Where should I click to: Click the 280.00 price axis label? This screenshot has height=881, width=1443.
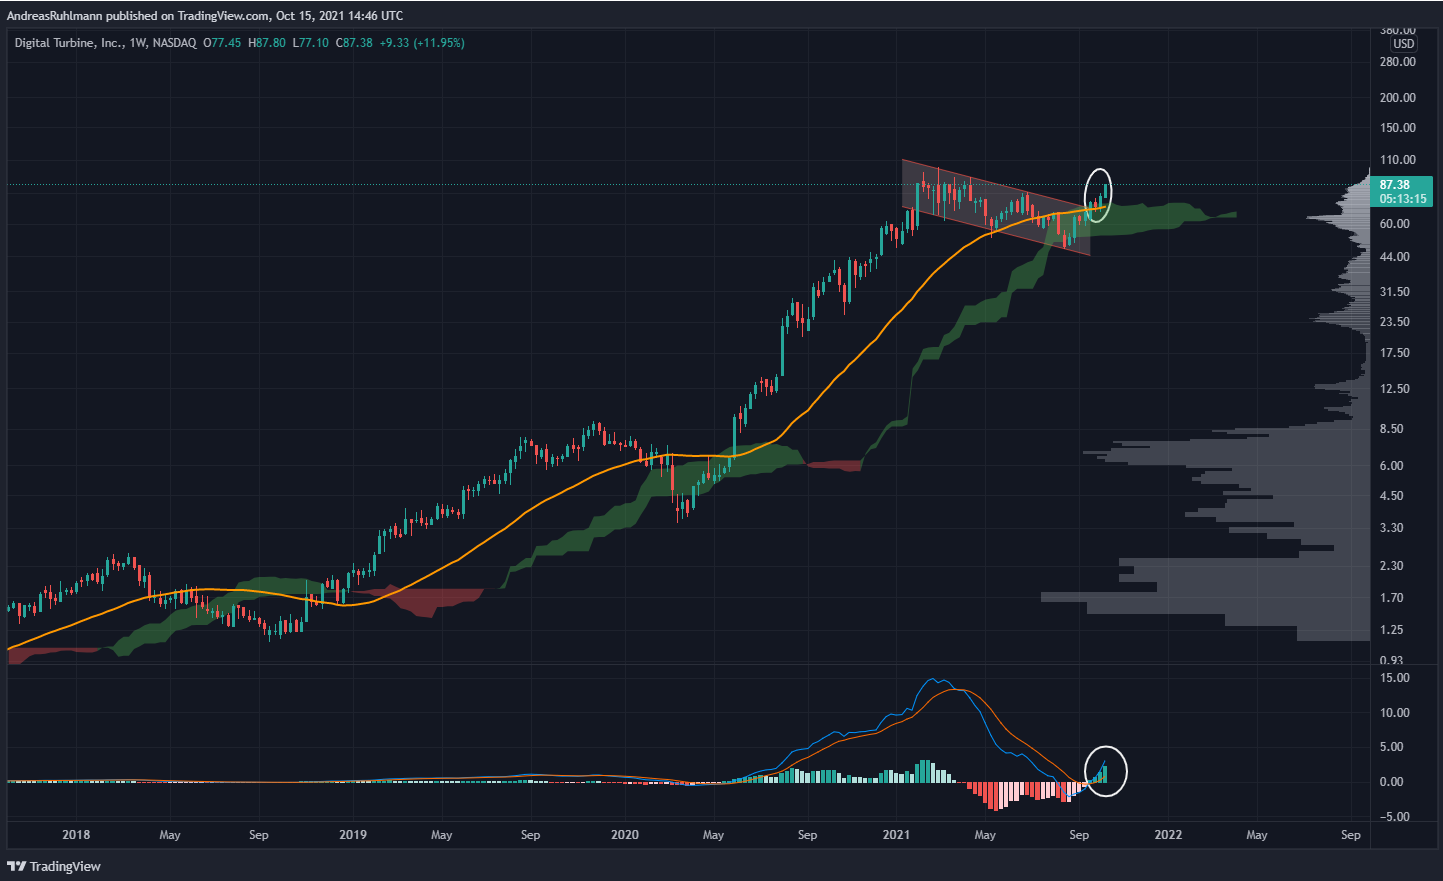click(x=1397, y=62)
